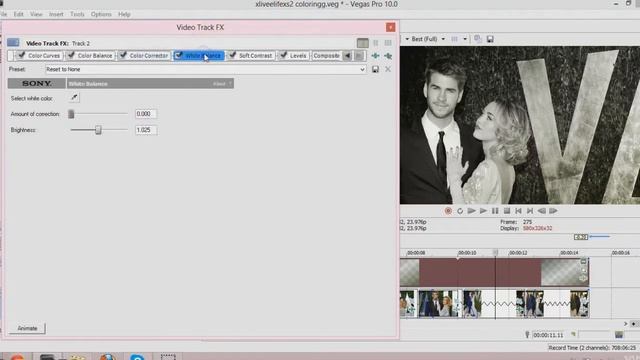Uncheck the White Balance effect
The width and height of the screenshot is (640, 360).
(178, 55)
